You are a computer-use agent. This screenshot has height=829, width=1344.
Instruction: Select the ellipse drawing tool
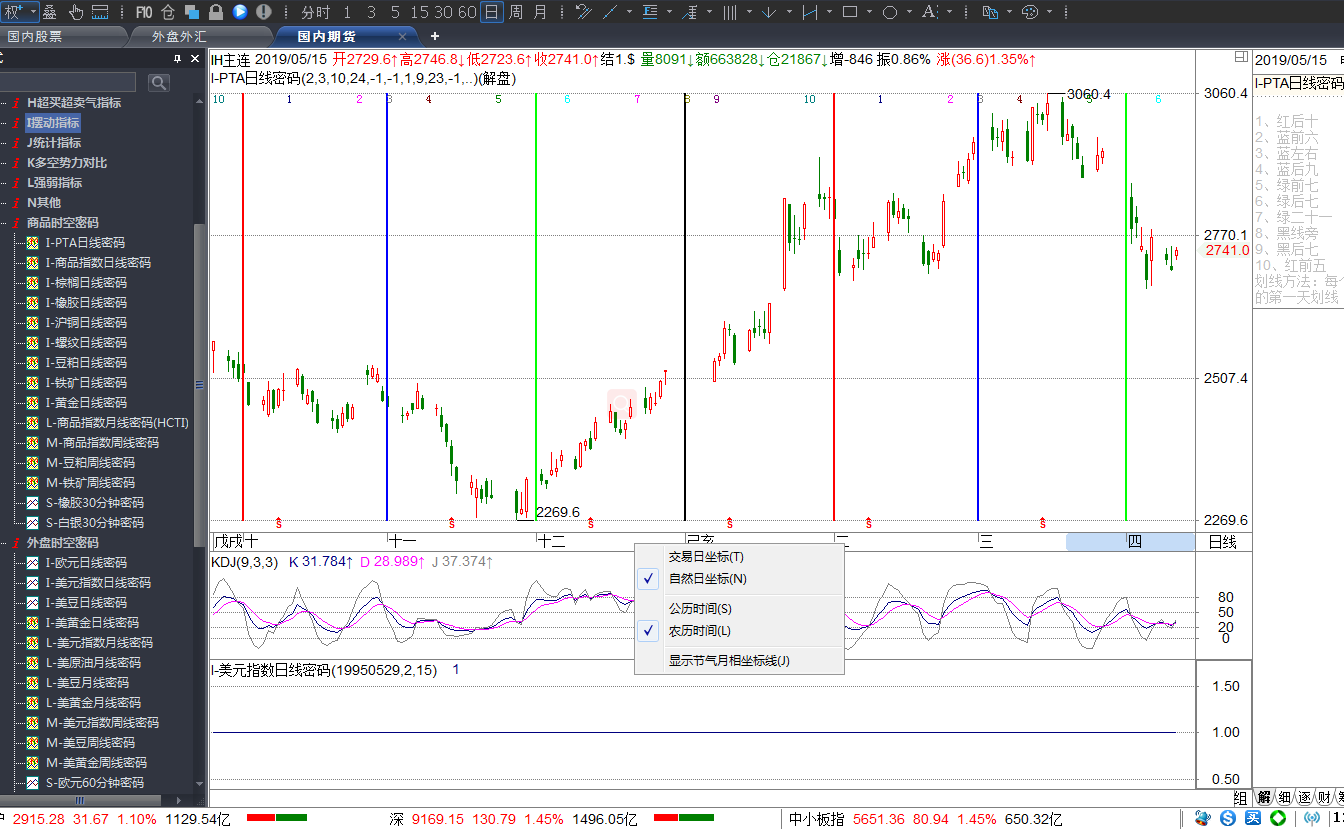click(x=888, y=12)
